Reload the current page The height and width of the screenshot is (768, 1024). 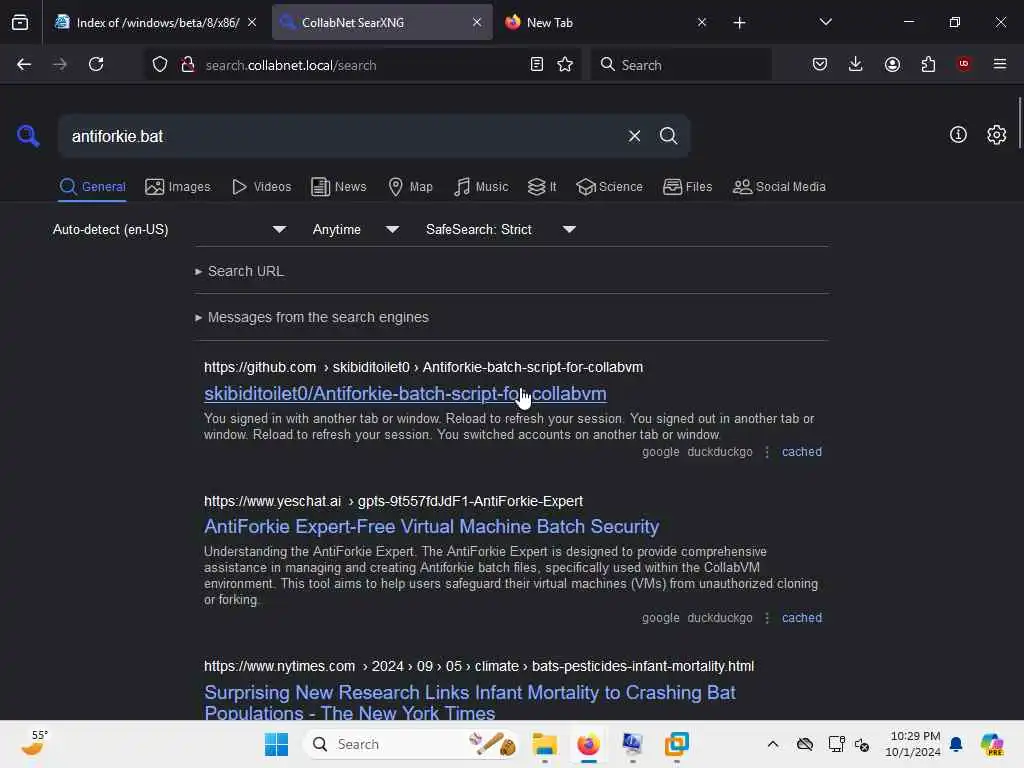96,65
